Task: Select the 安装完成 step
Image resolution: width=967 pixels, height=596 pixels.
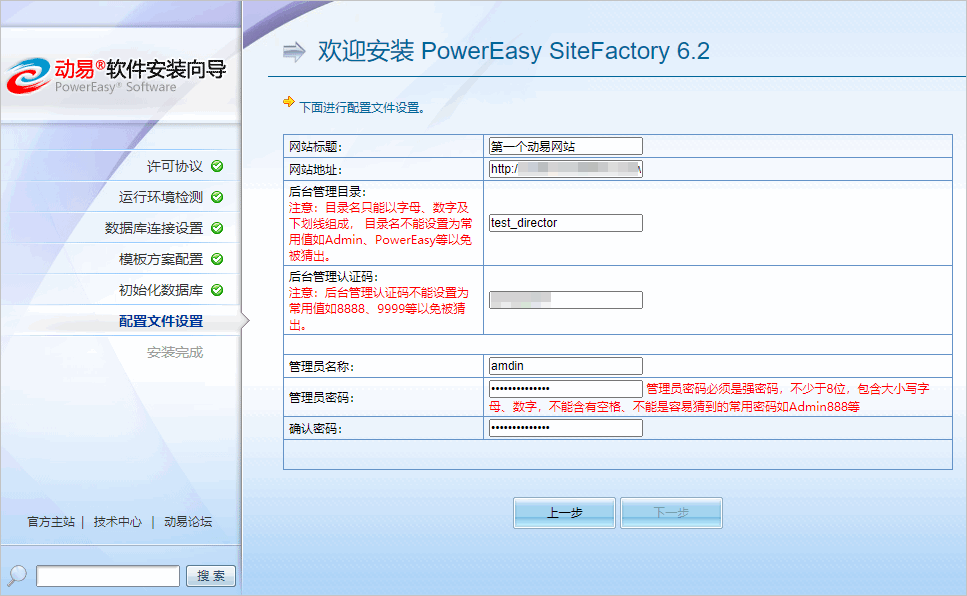Action: tap(175, 352)
